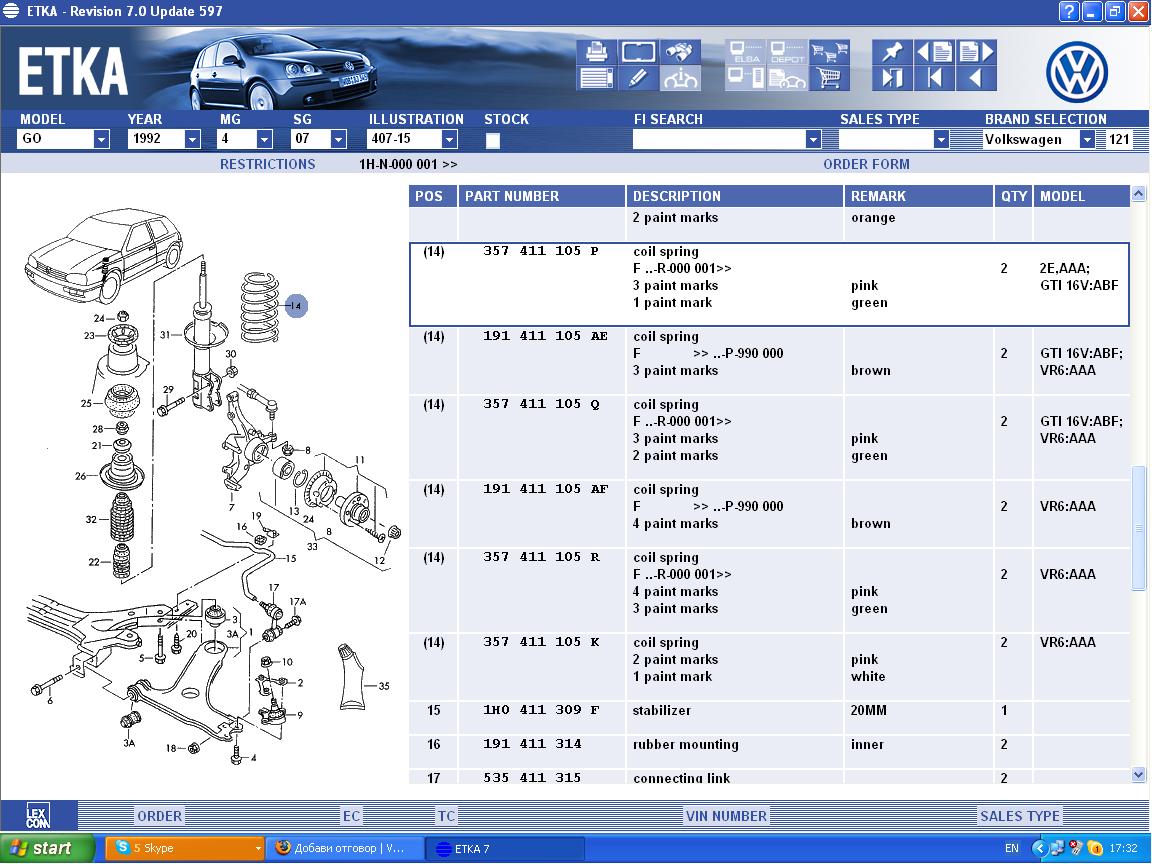Go to previous page with the left-arrow document icon

[934, 52]
